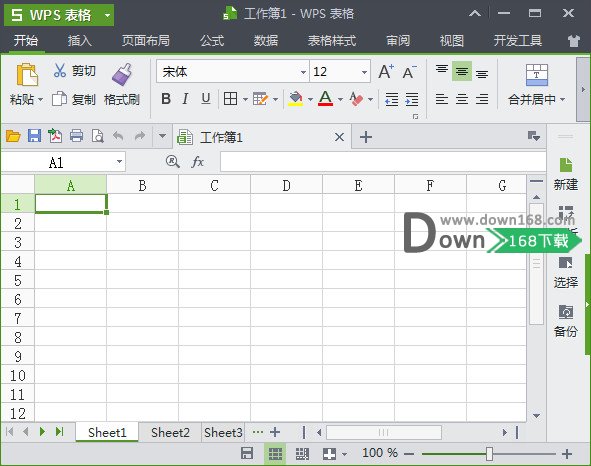The image size is (591, 466).
Task: Click the clear format eraser icon
Action: pos(356,99)
